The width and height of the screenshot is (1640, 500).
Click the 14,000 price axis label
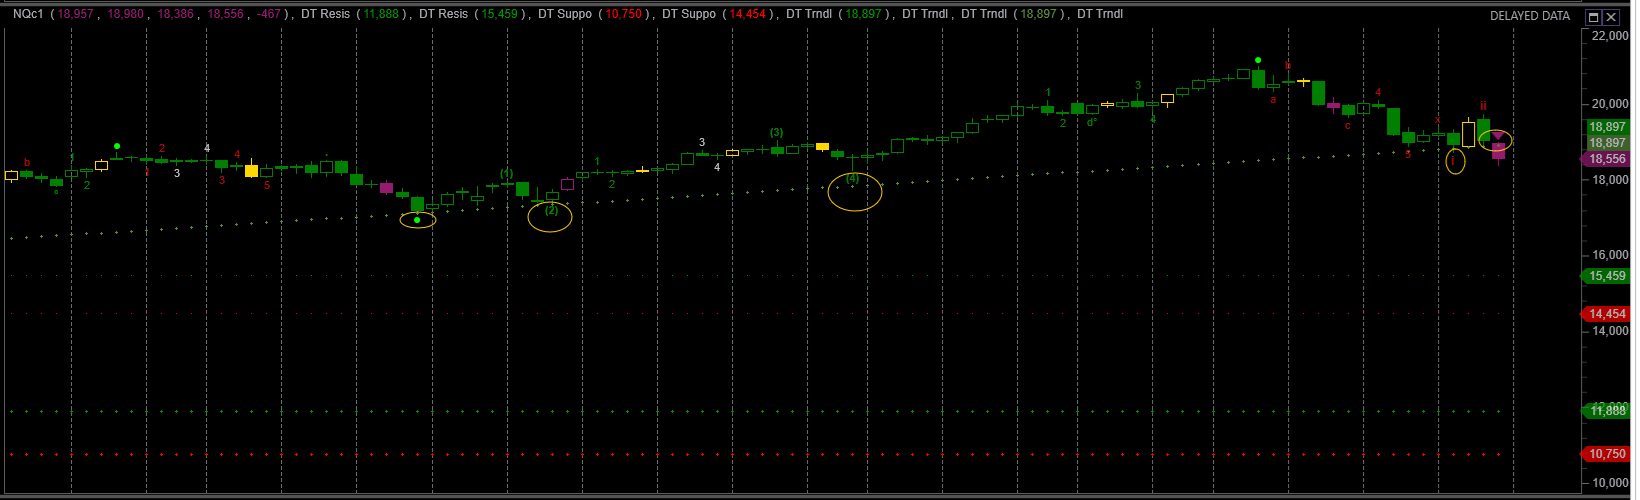coord(1609,331)
